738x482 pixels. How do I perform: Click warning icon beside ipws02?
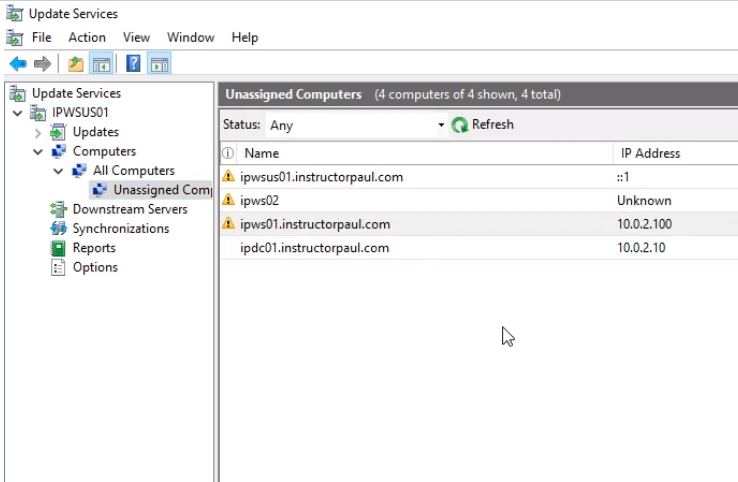pos(228,200)
